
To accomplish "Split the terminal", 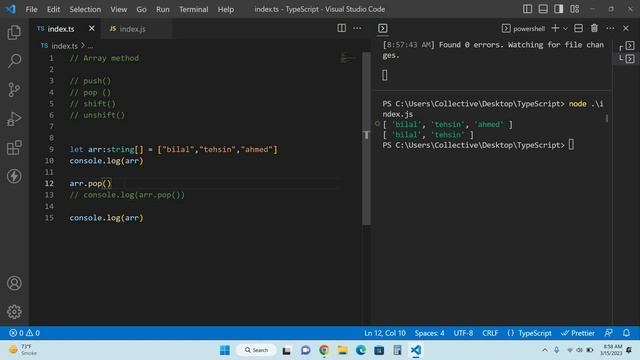I will click(x=578, y=28).
